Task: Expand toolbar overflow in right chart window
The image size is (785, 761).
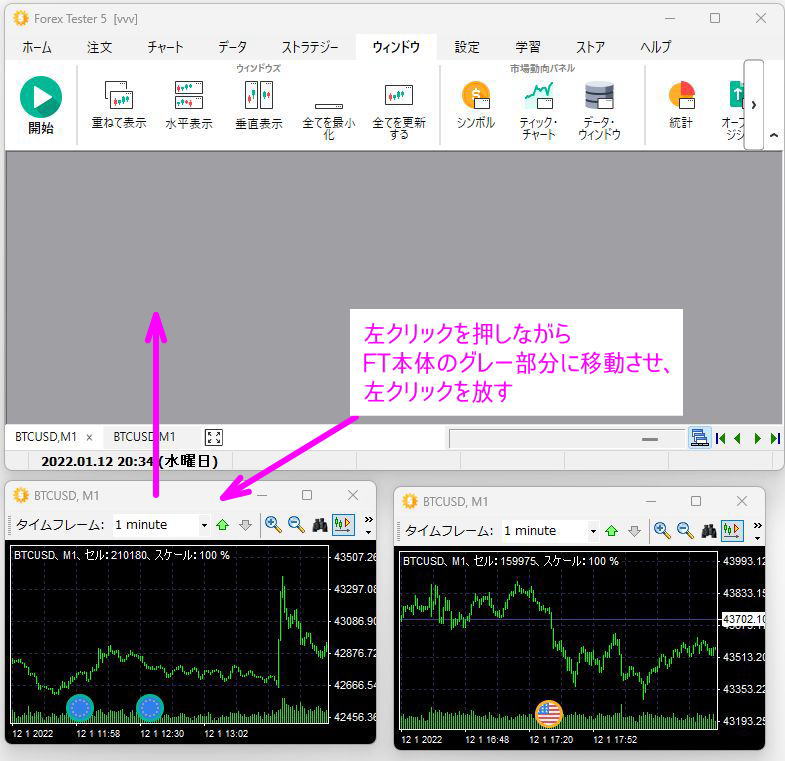Action: [758, 531]
